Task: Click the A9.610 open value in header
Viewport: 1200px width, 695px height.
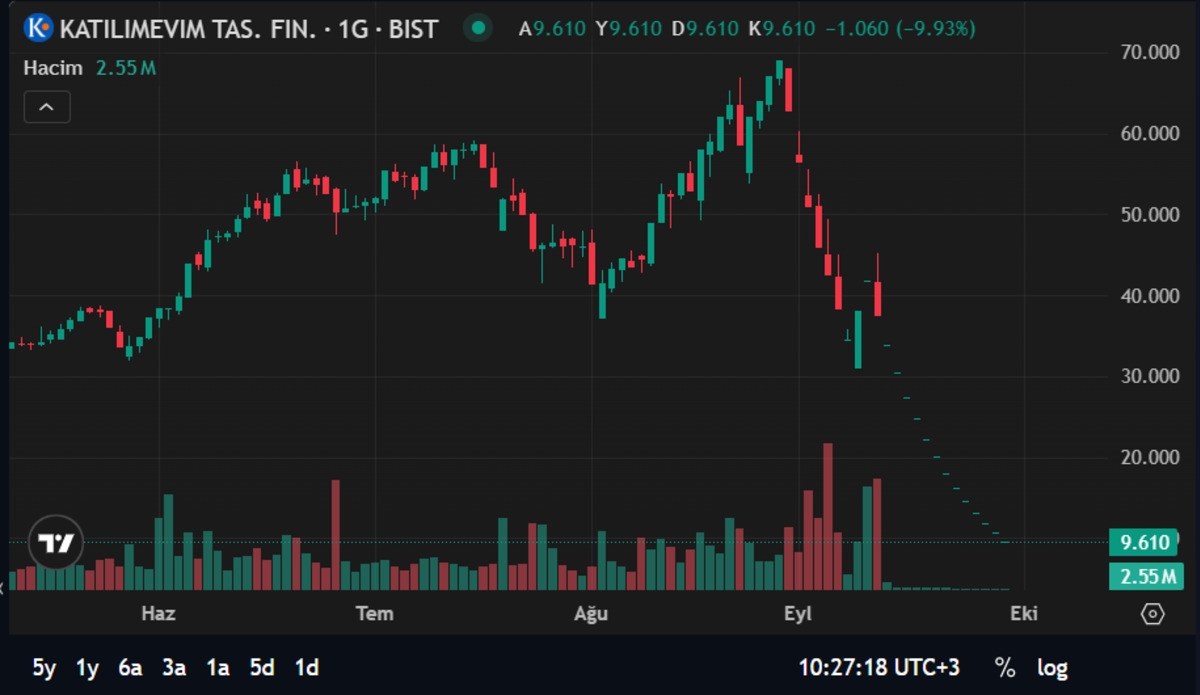Action: [x=552, y=28]
